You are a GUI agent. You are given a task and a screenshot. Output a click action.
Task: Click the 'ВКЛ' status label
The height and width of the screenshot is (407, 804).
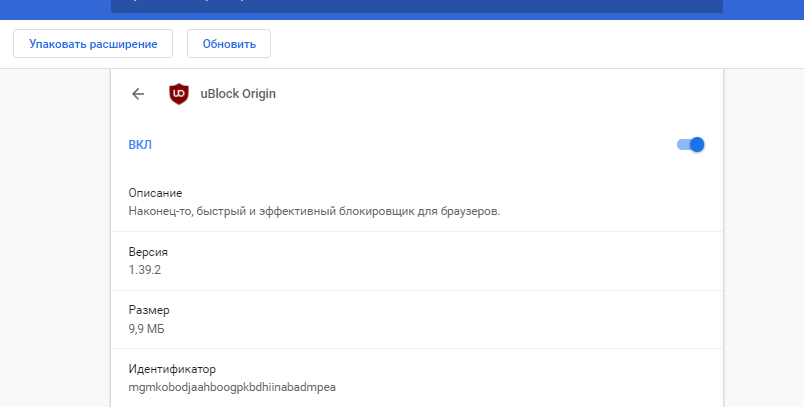[140, 145]
